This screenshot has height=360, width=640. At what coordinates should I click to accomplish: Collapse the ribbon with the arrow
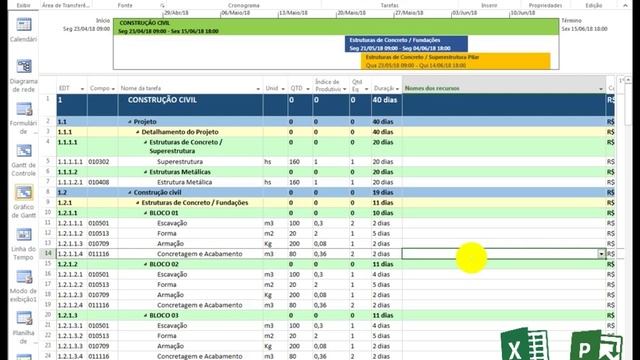click(x=625, y=5)
